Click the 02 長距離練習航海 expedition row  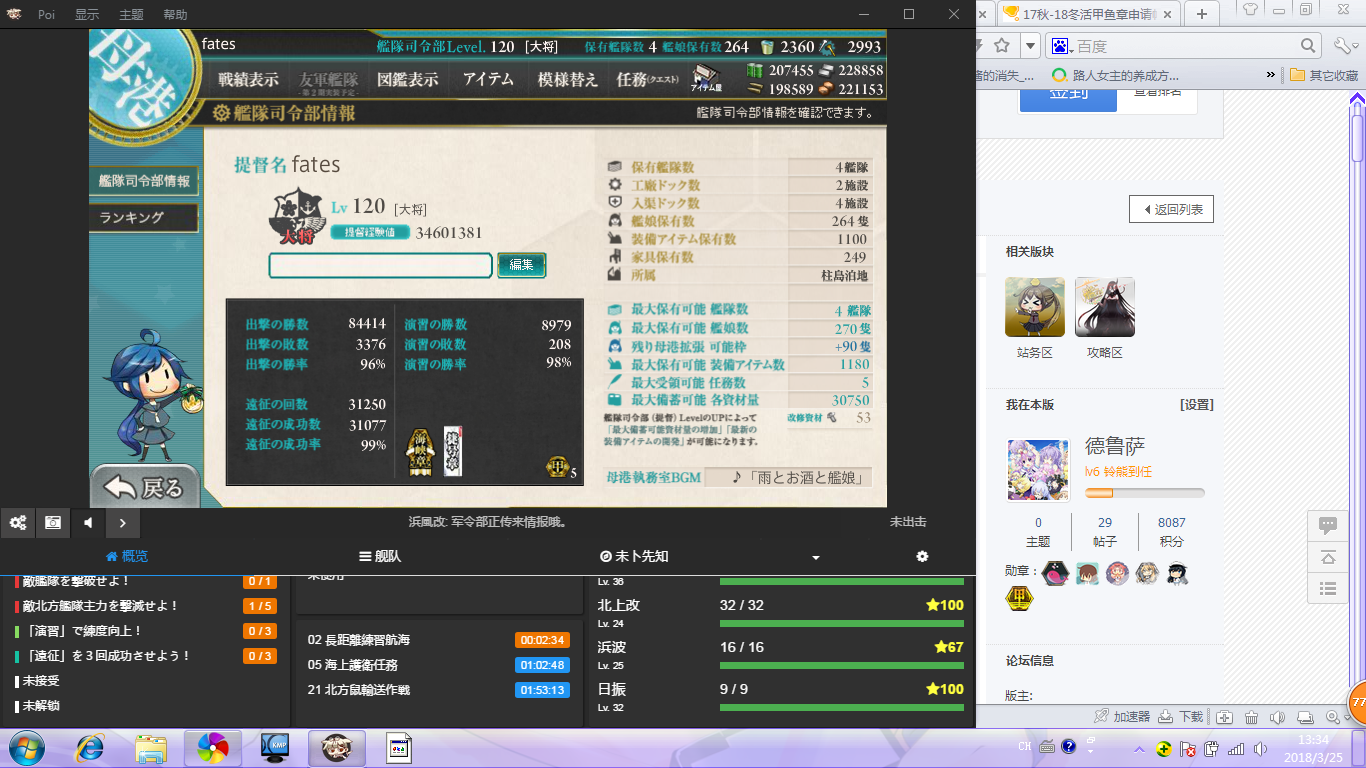[438, 640]
